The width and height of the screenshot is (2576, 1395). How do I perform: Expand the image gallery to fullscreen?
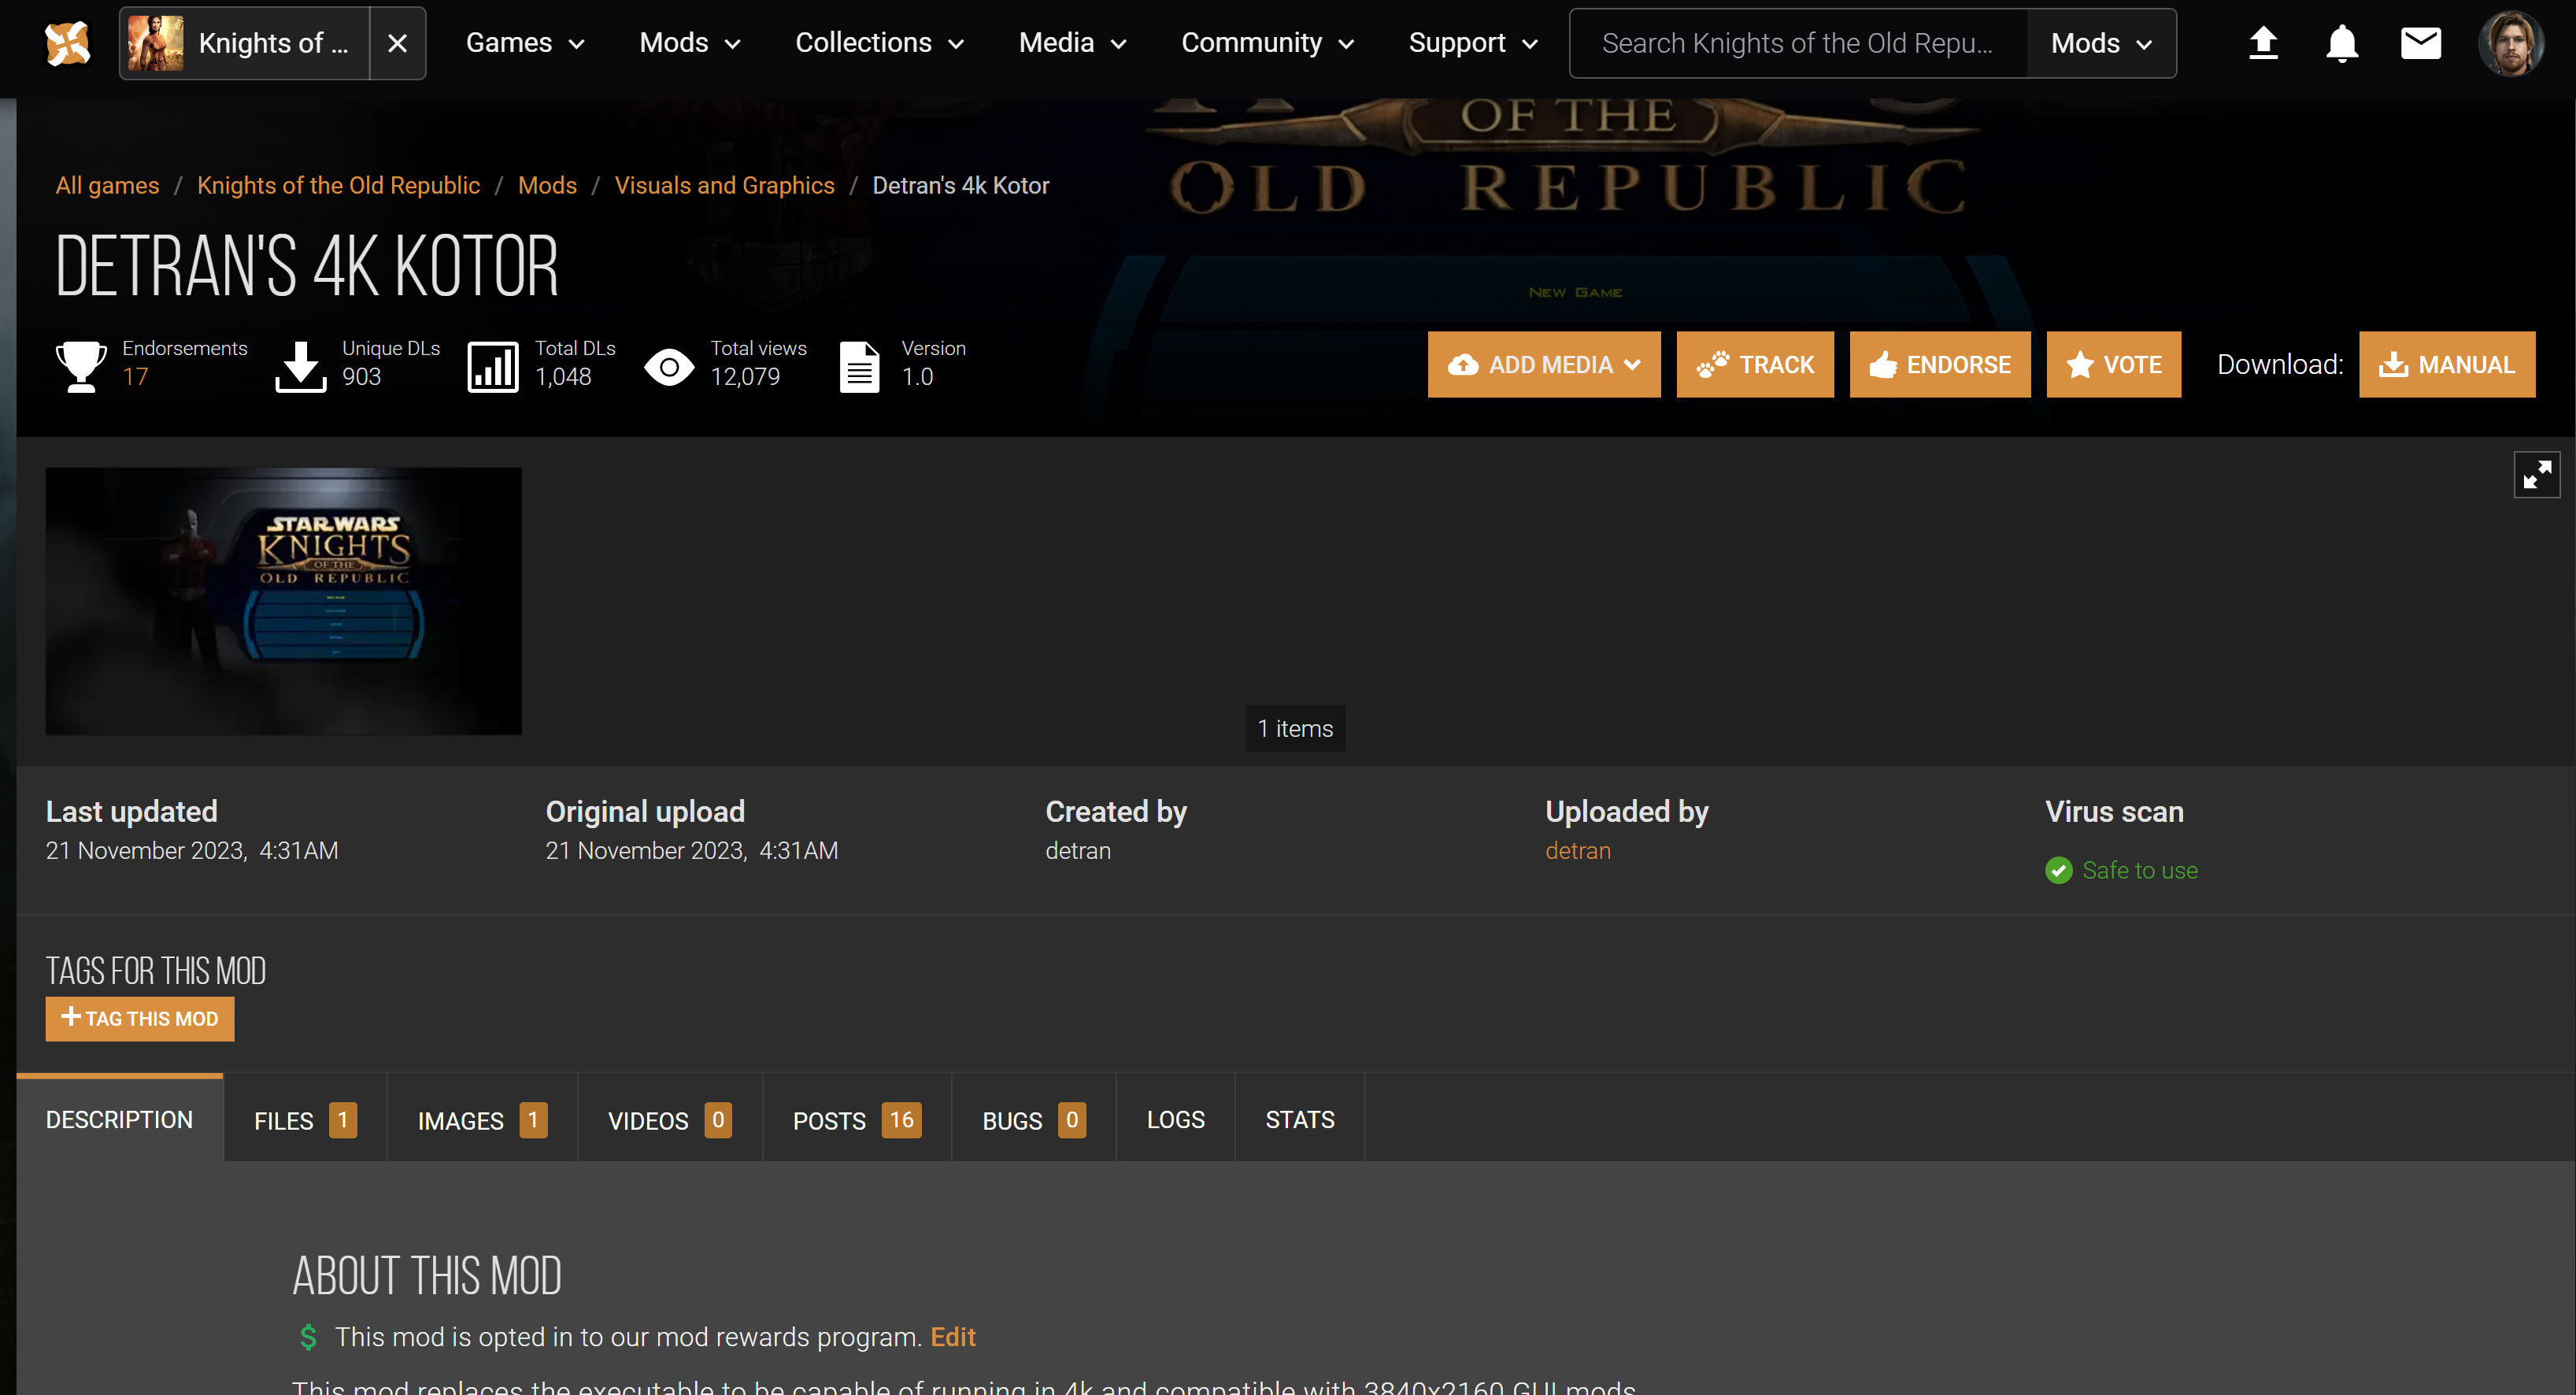pos(2537,474)
